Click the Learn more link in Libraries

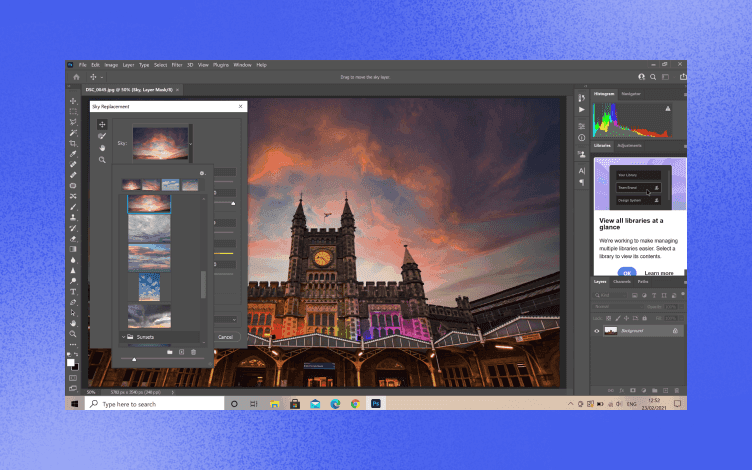pyautogui.click(x=658, y=273)
